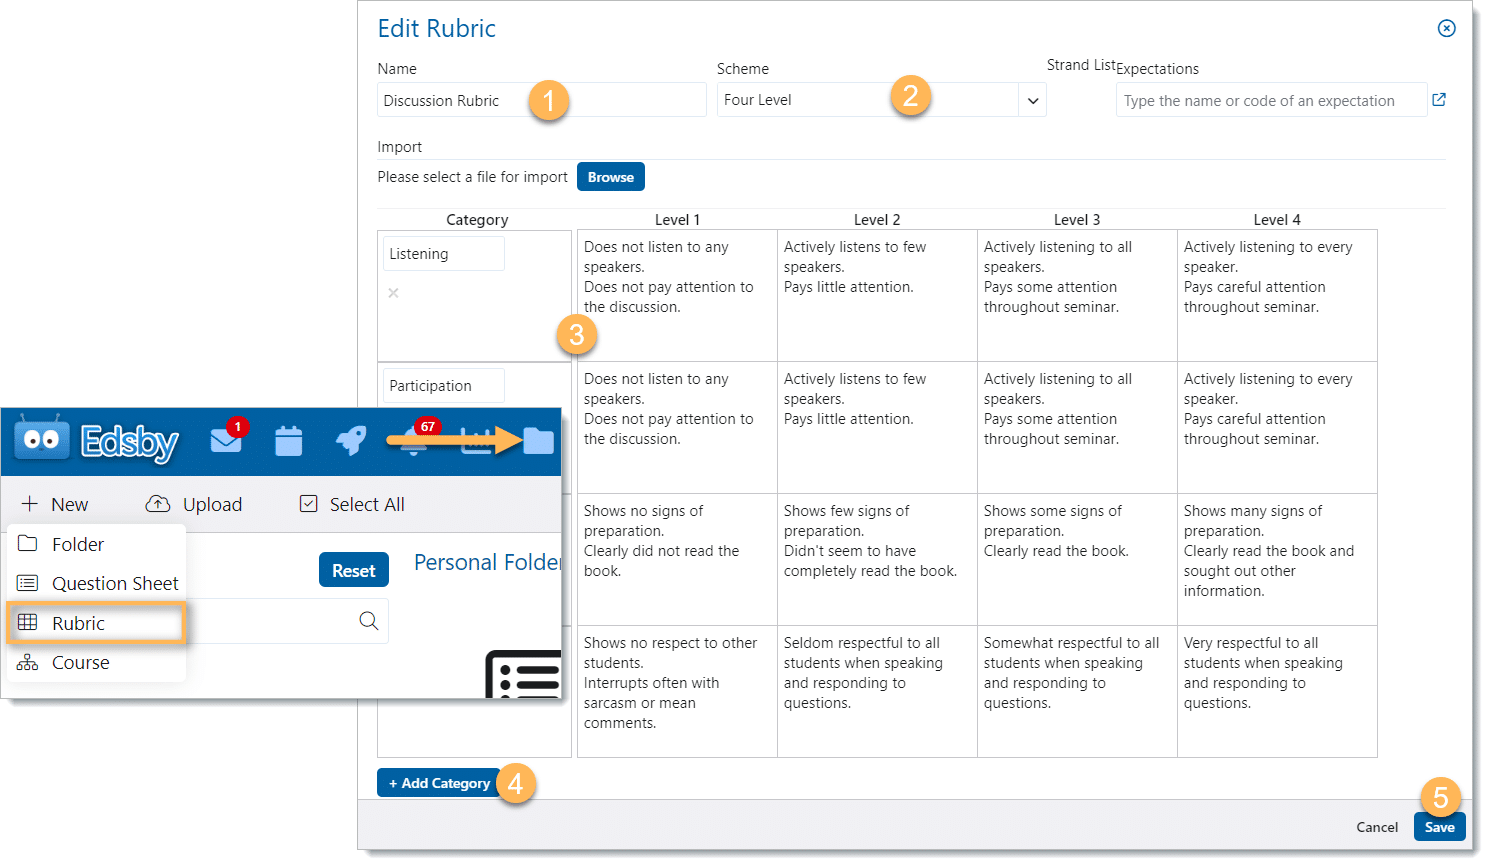This screenshot has height=865, width=1488.
Task: Open the calendar icon in Edsby header
Action: [x=288, y=441]
